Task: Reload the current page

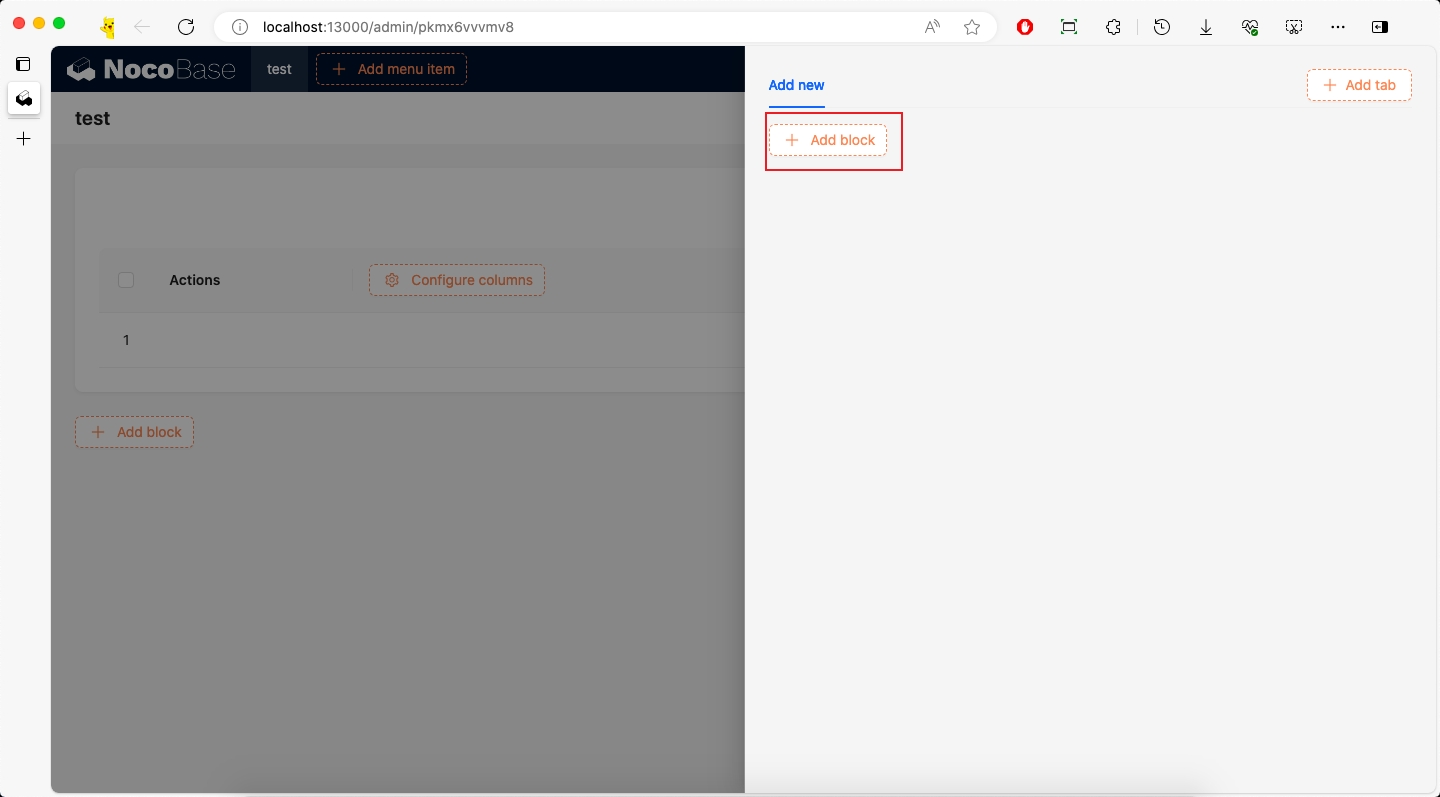Action: [x=186, y=27]
